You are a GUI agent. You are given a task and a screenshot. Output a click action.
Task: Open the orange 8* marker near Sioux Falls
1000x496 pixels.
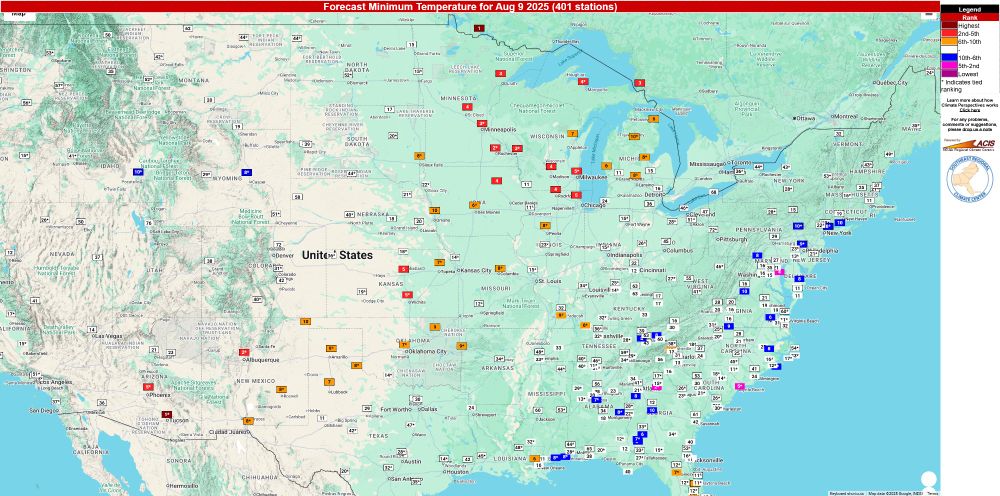419,156
